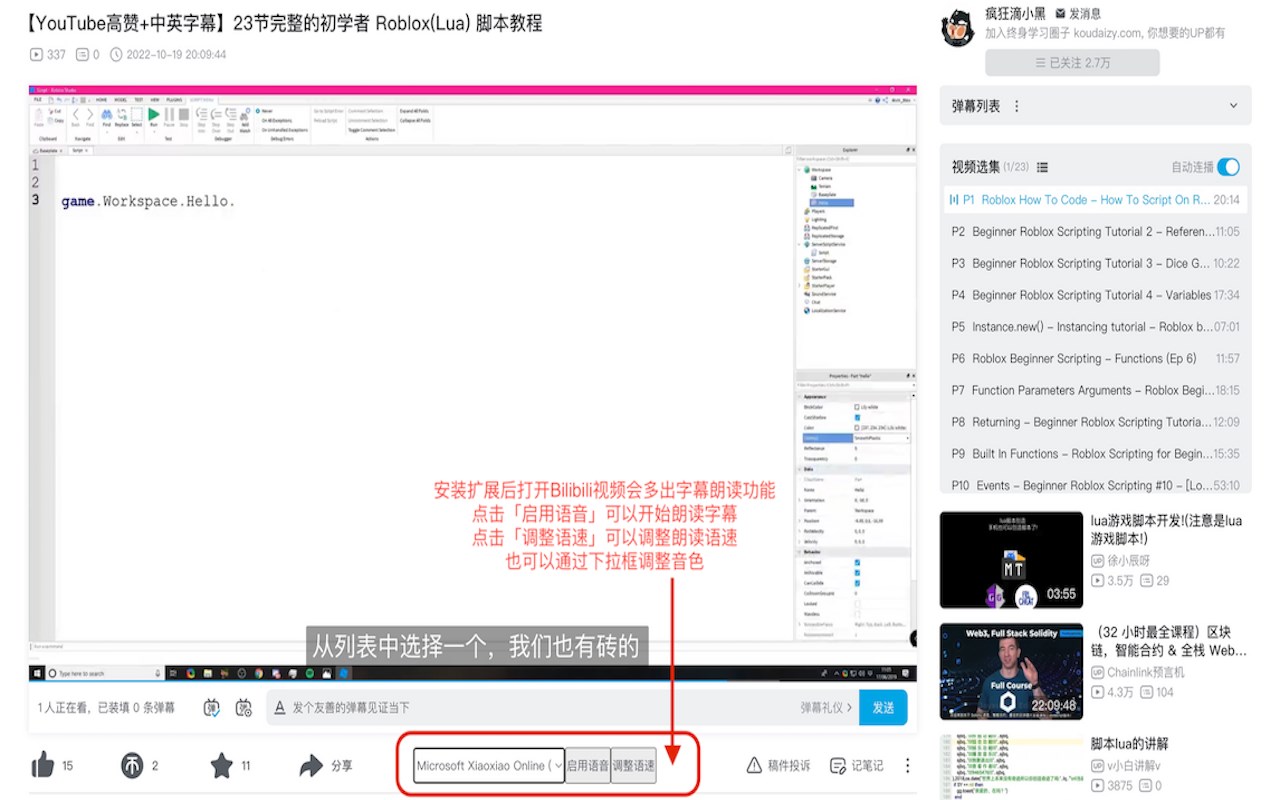Expand 弹幕礼仪 arrow link
1280x800 pixels.
(827, 707)
